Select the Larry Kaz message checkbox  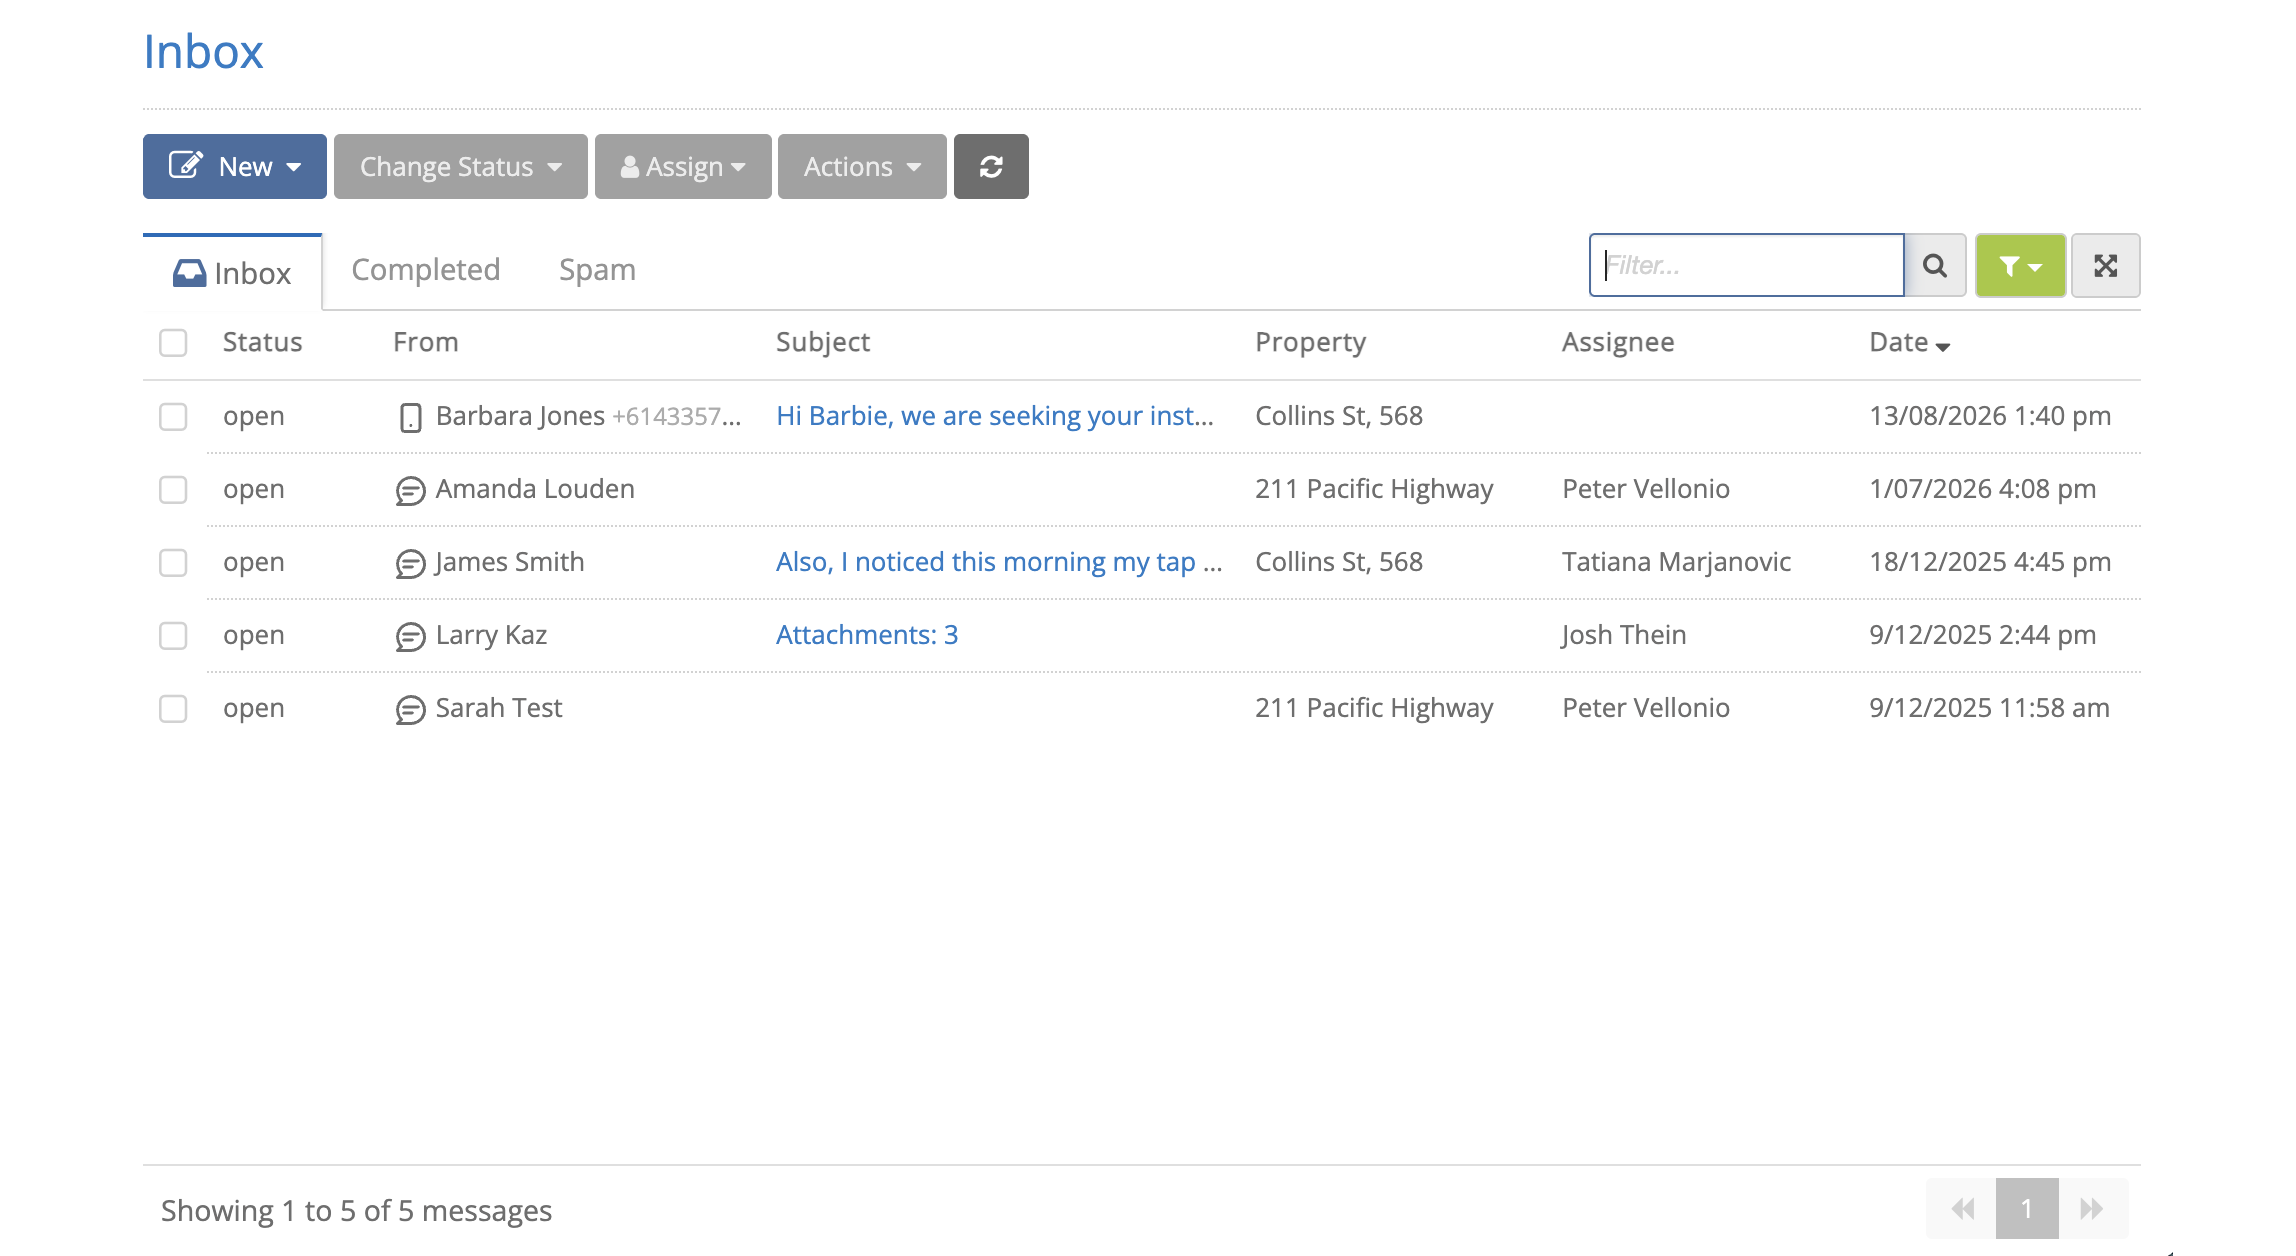[x=173, y=635]
